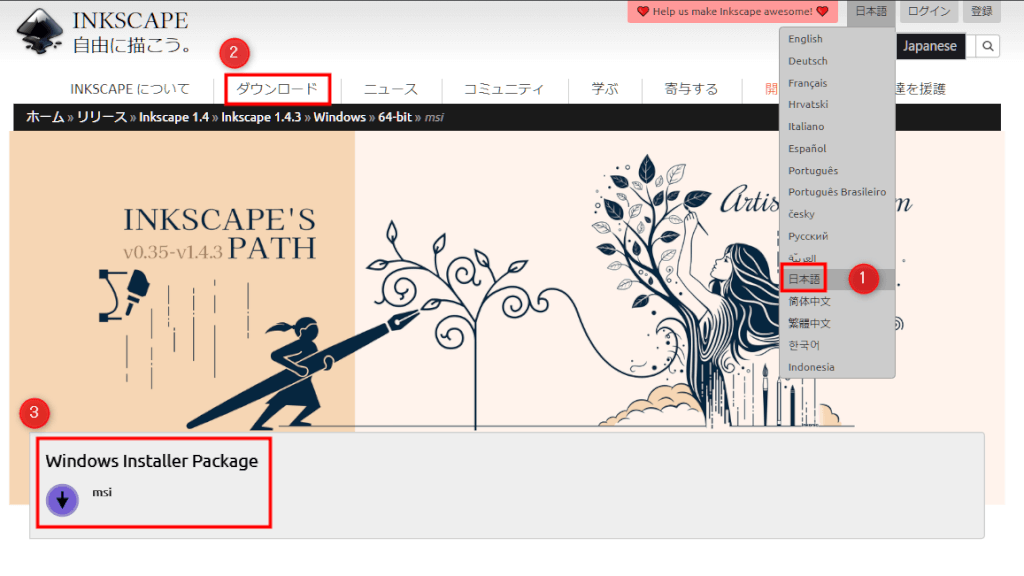The image size is (1024, 576).
Task: Click the Inkscape logo icon
Action: pyautogui.click(x=40, y=32)
